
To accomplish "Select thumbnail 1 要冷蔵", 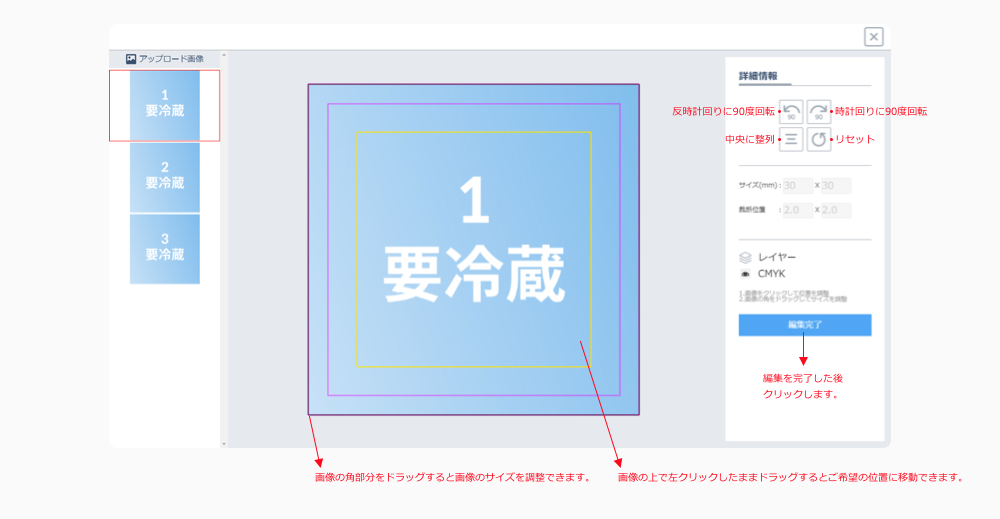I will (165, 105).
